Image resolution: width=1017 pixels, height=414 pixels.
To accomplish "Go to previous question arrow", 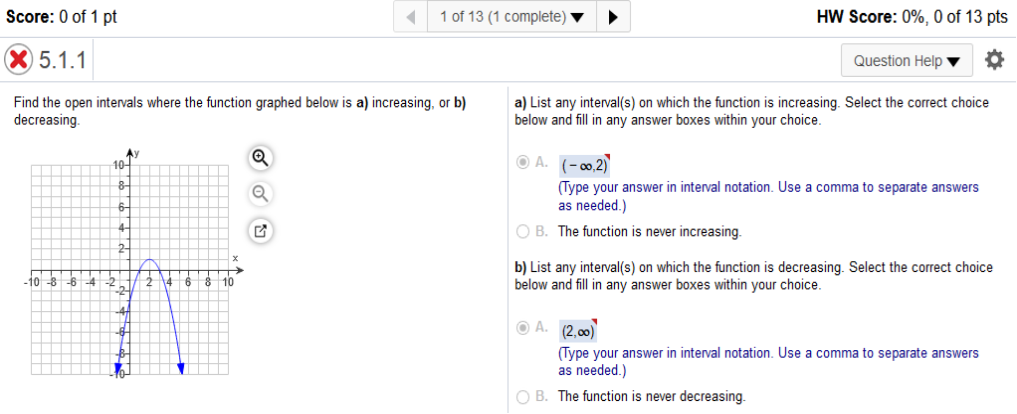I will click(x=411, y=17).
